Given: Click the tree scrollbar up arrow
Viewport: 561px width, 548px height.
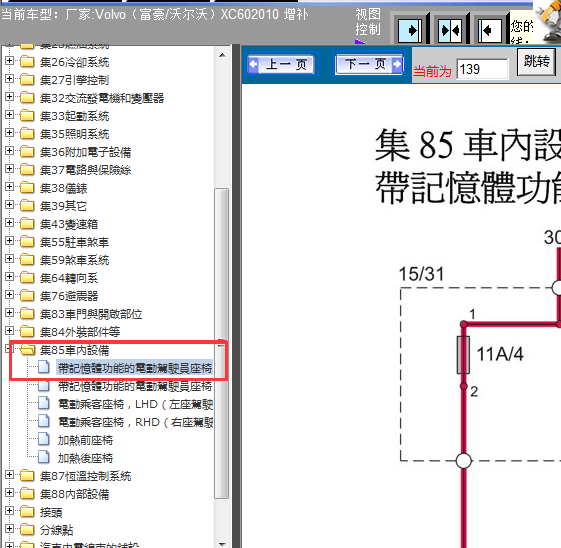Looking at the screenshot, I should 222,55.
